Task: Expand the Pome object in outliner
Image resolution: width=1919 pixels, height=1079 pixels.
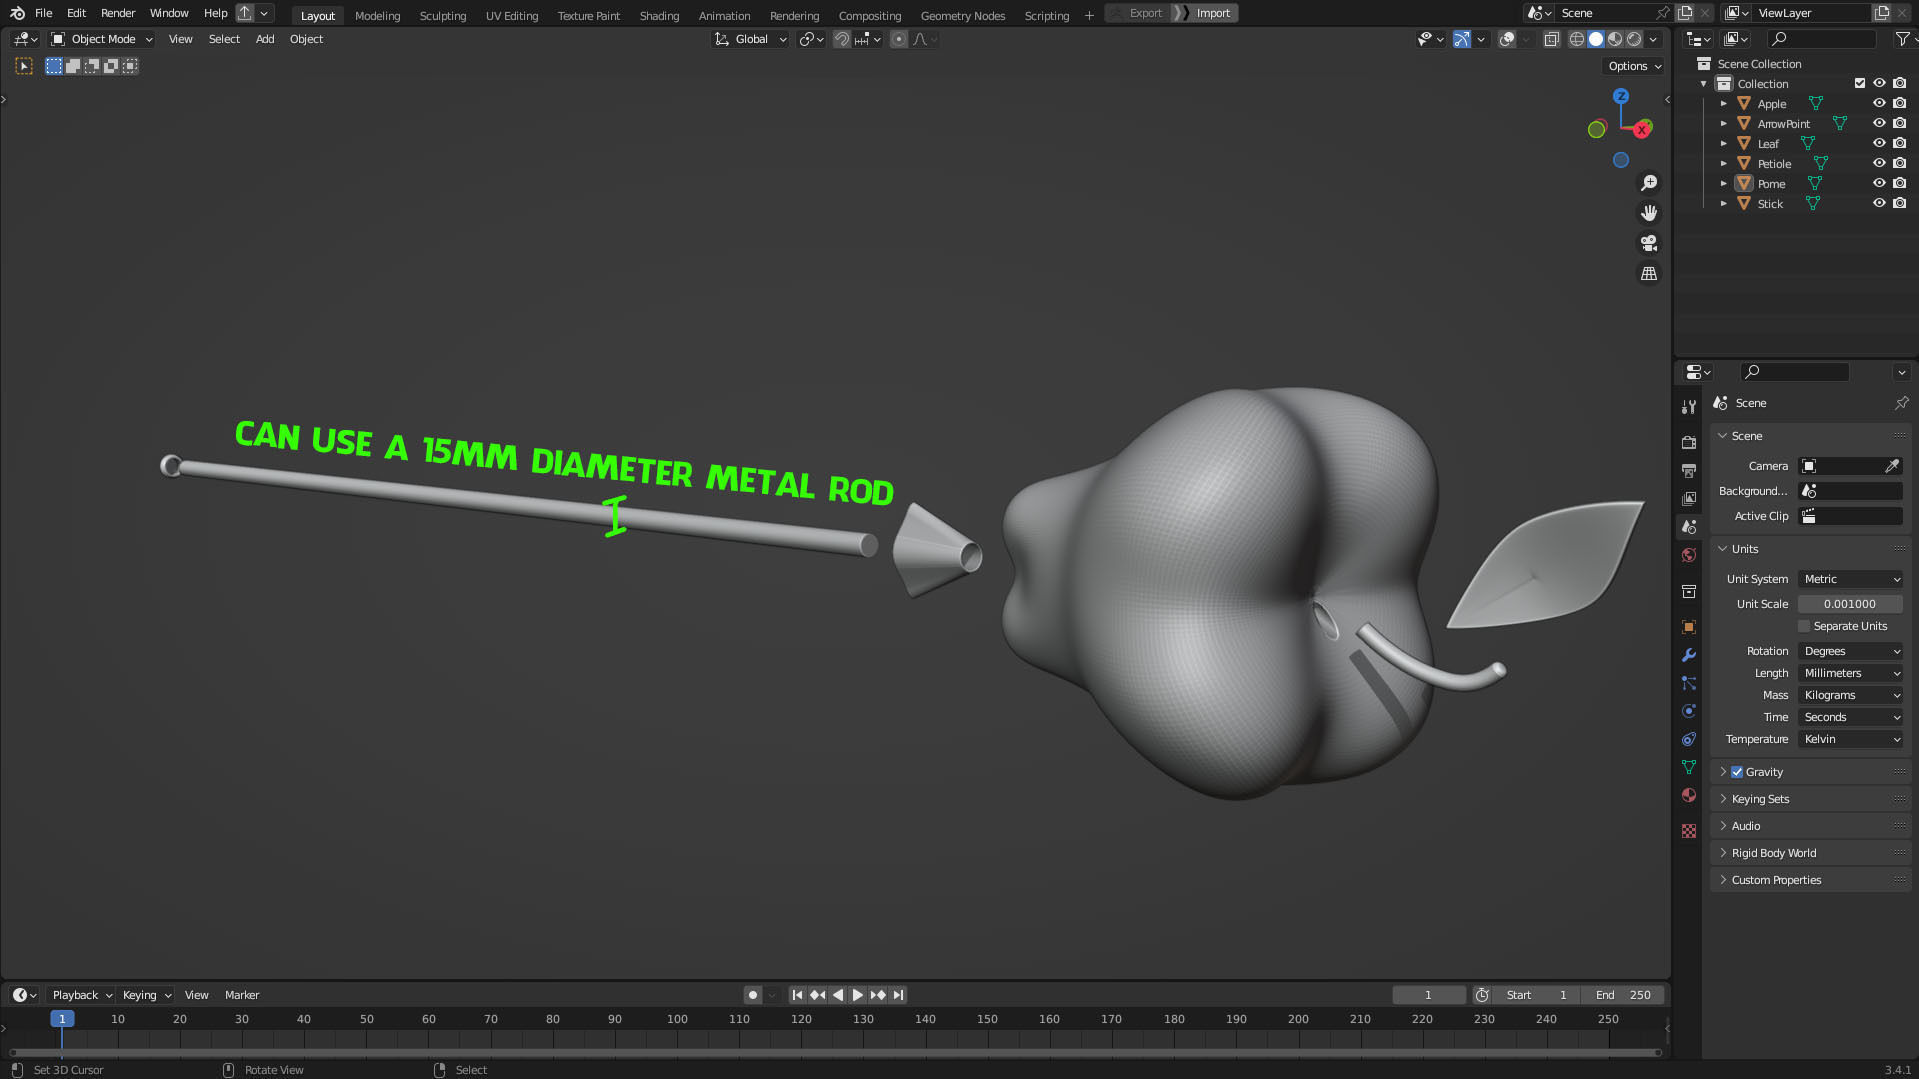Action: coord(1723,184)
